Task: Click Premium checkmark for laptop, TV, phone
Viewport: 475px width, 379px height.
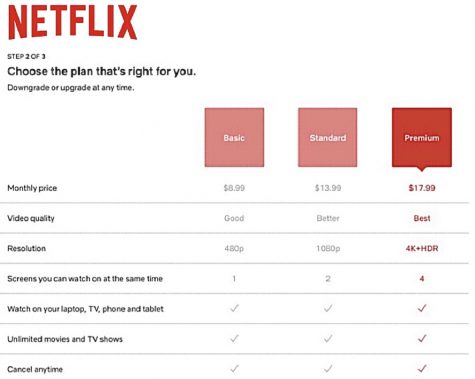Action: click(422, 308)
